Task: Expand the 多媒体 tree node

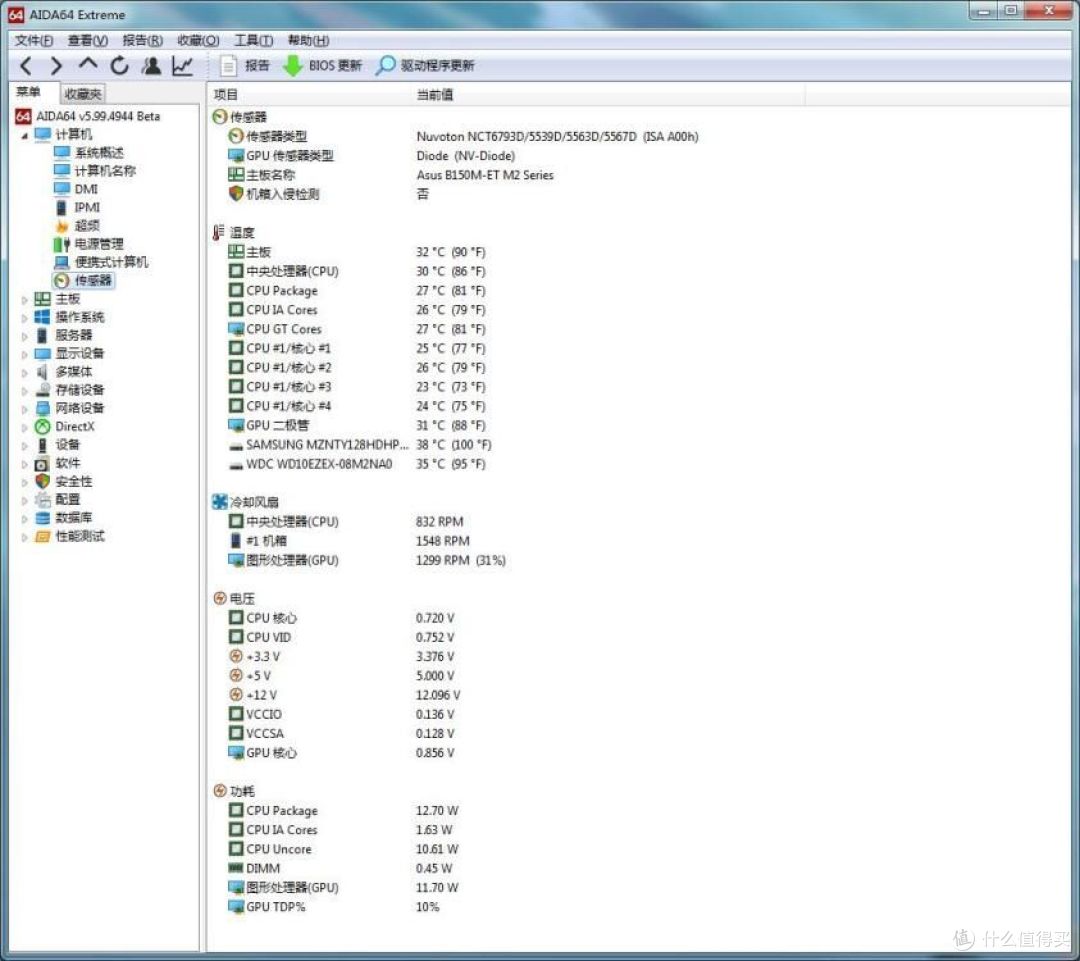Action: [x=24, y=373]
